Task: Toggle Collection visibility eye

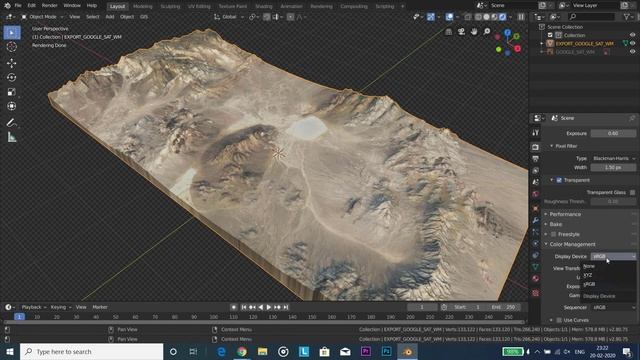Action: pyautogui.click(x=633, y=35)
